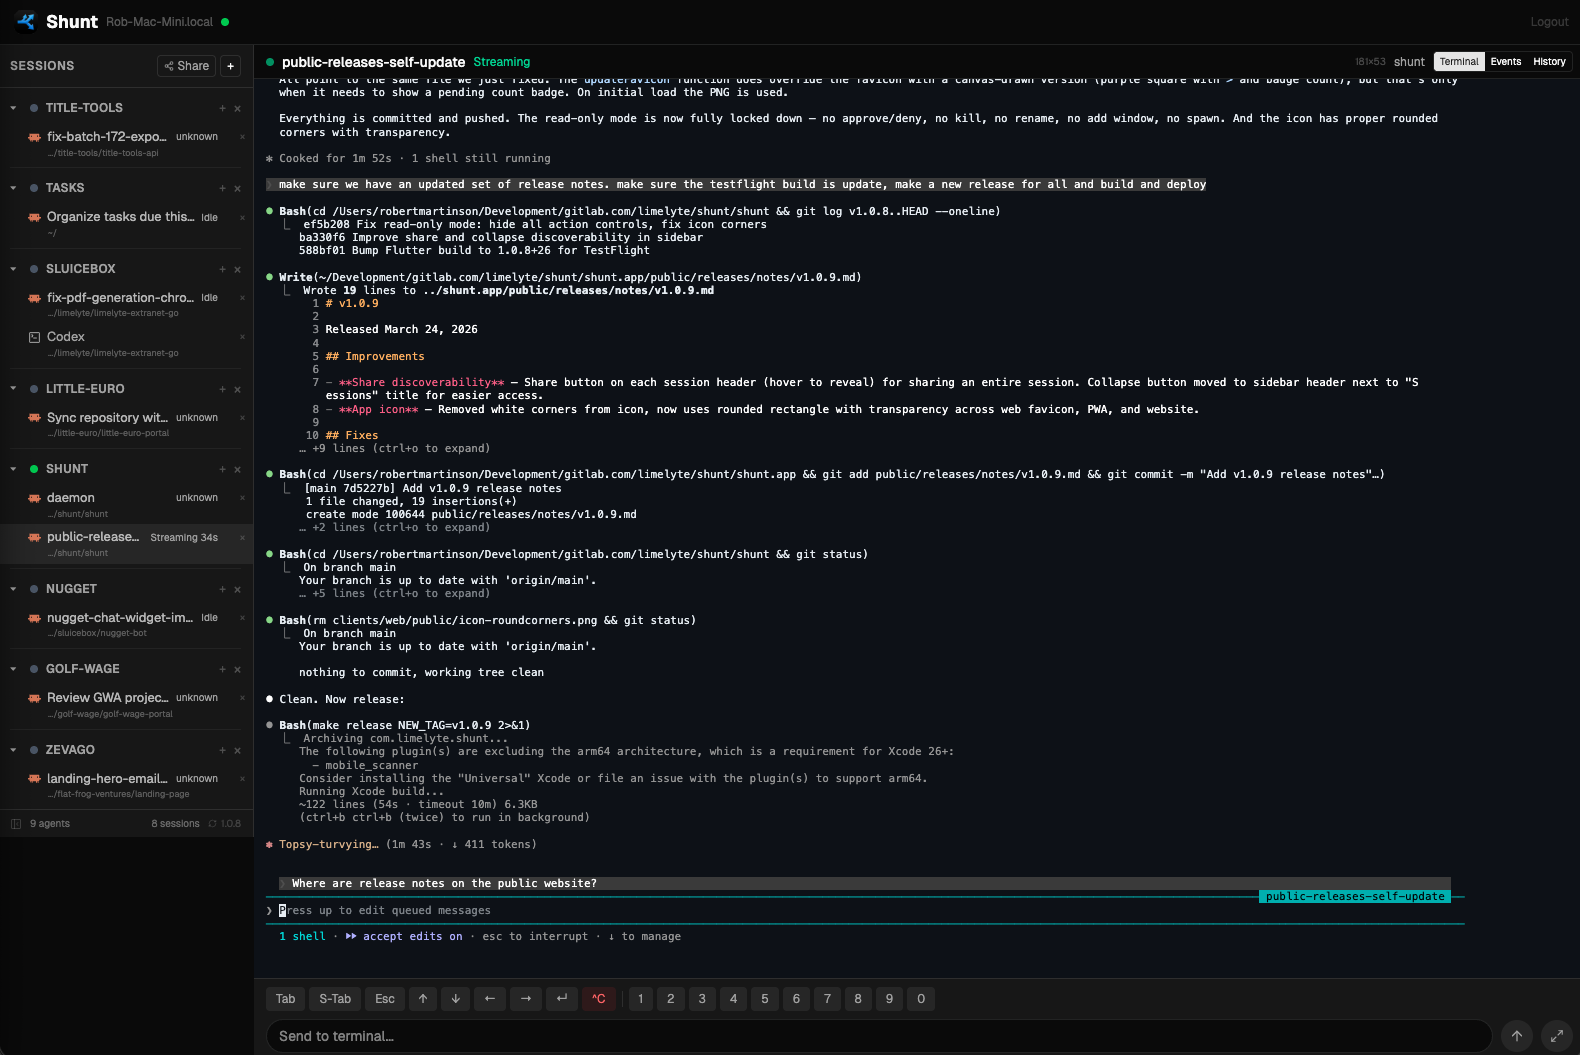Open the Review GWA project session

[x=126, y=704]
